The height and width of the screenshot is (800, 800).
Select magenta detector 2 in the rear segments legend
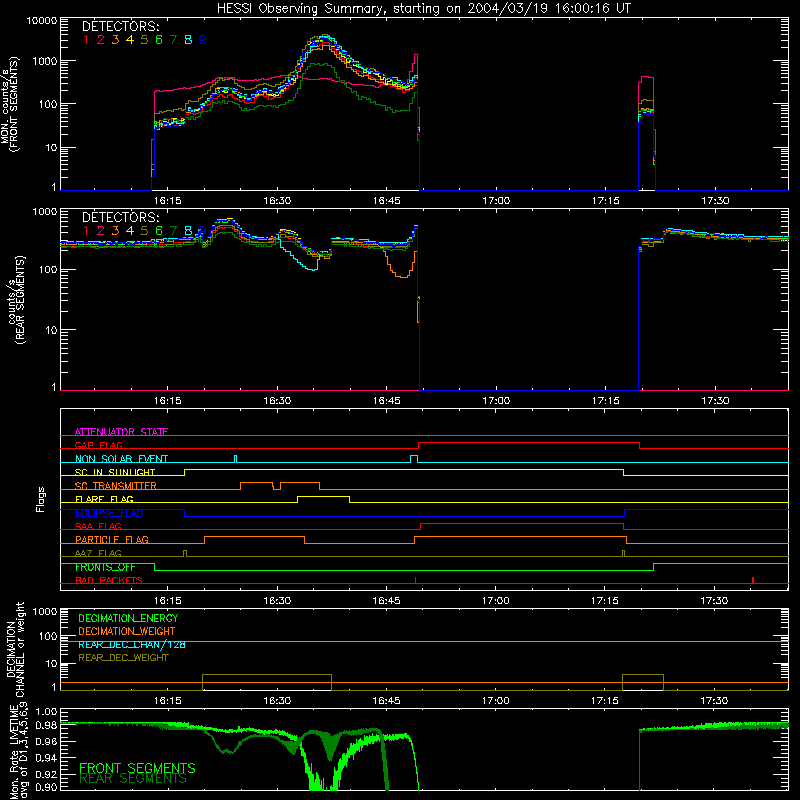coord(101,231)
